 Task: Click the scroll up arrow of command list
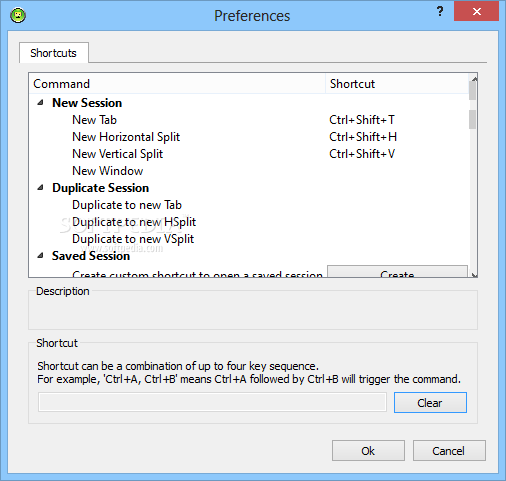pyautogui.click(x=473, y=79)
